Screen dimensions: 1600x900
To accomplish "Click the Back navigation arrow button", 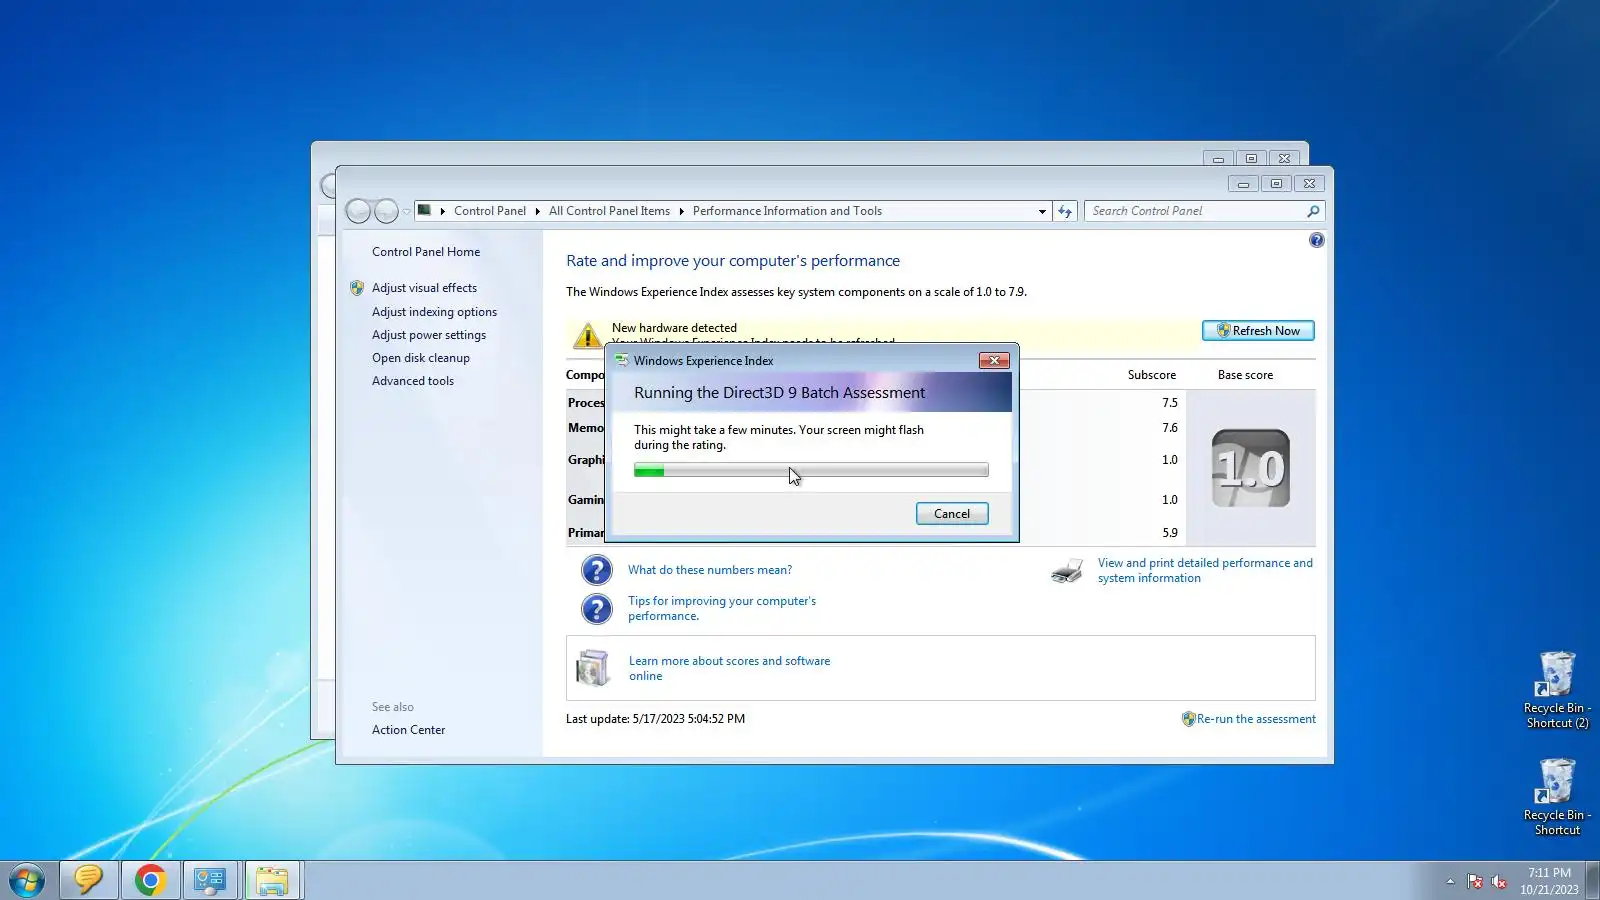I will pos(358,211).
